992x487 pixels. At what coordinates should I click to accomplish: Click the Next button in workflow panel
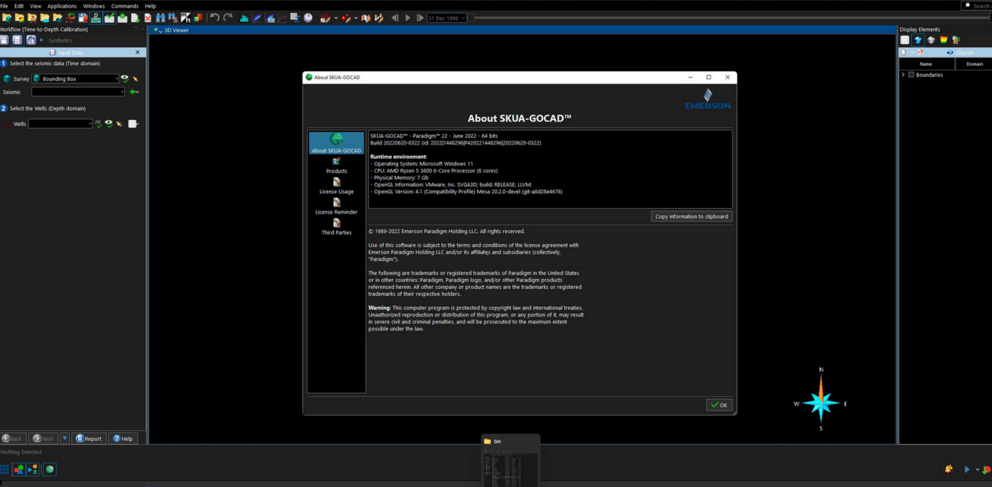tap(44, 438)
